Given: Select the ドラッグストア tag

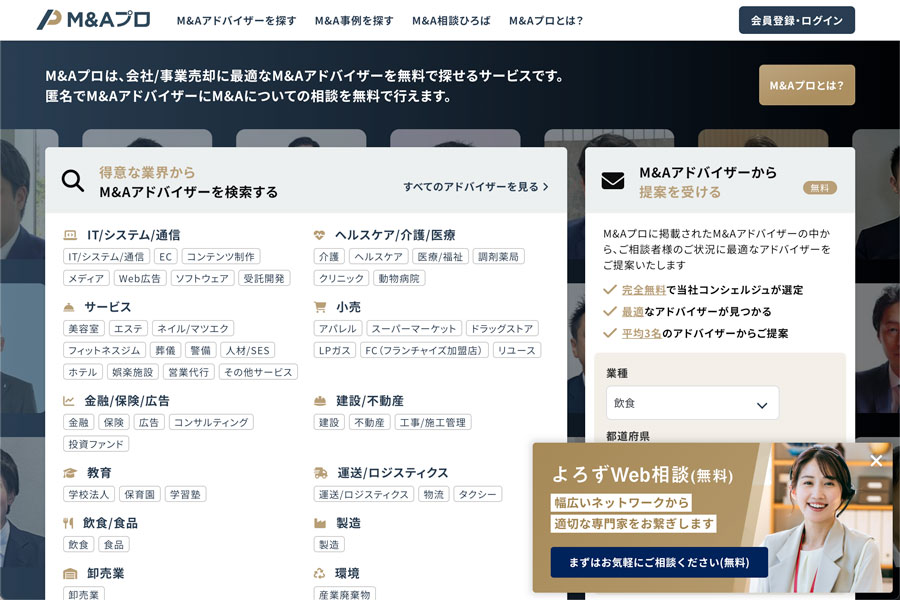Looking at the screenshot, I should [x=502, y=328].
